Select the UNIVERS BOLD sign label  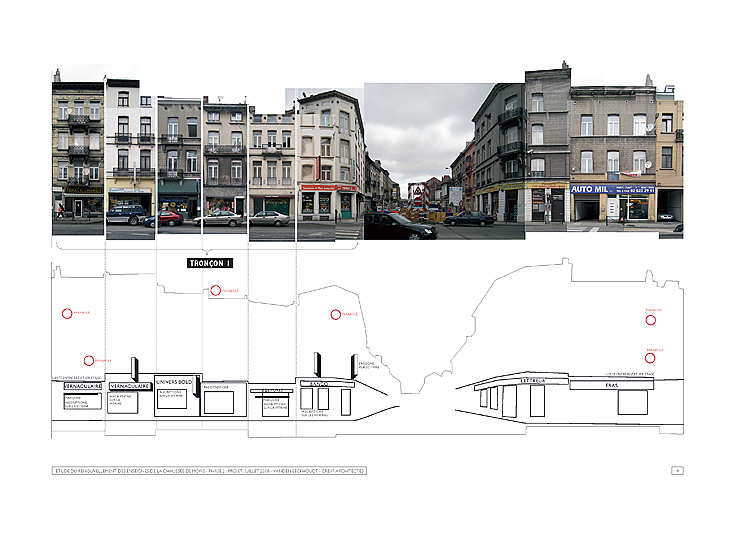pos(174,382)
